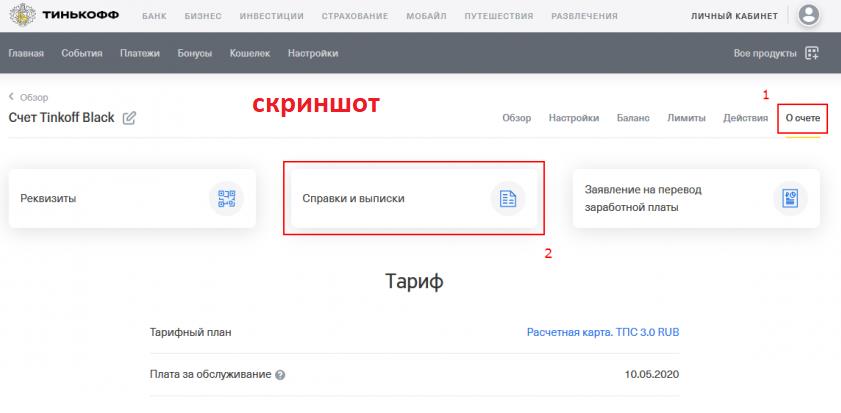Select the О счете tab

coord(802,118)
